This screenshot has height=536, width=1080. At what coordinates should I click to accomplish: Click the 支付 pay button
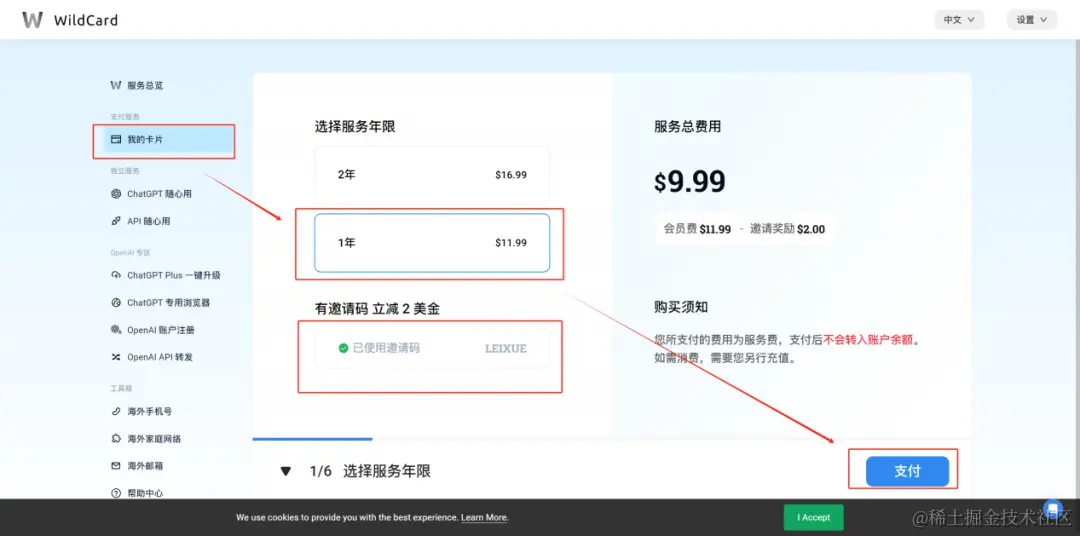pyautogui.click(x=907, y=471)
